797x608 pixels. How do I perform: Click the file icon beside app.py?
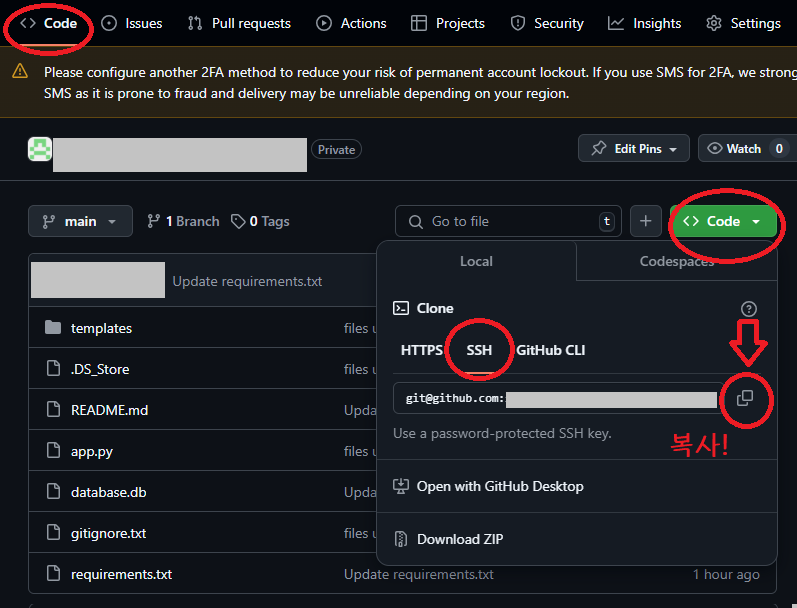point(53,450)
